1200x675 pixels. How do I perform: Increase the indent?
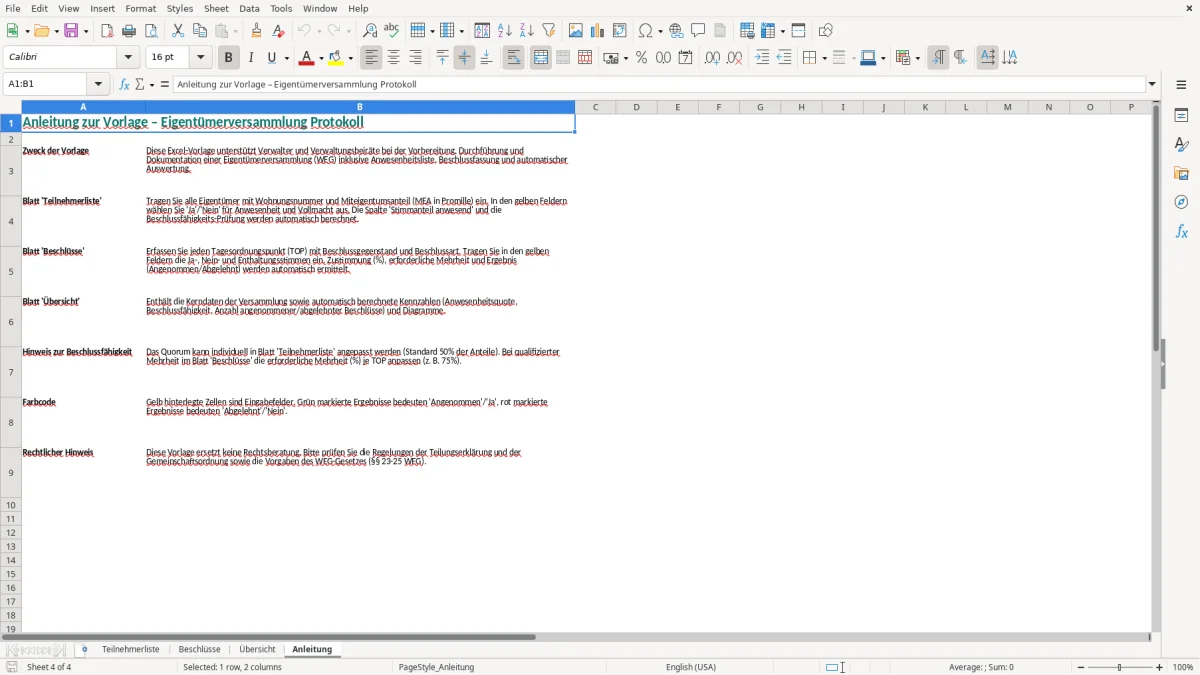point(762,58)
